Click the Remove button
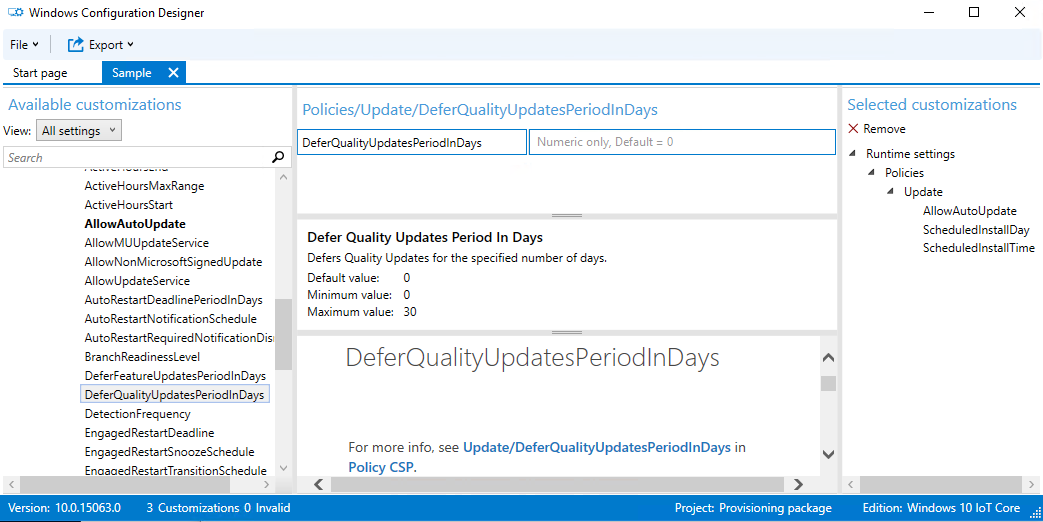1043x522 pixels. click(877, 129)
